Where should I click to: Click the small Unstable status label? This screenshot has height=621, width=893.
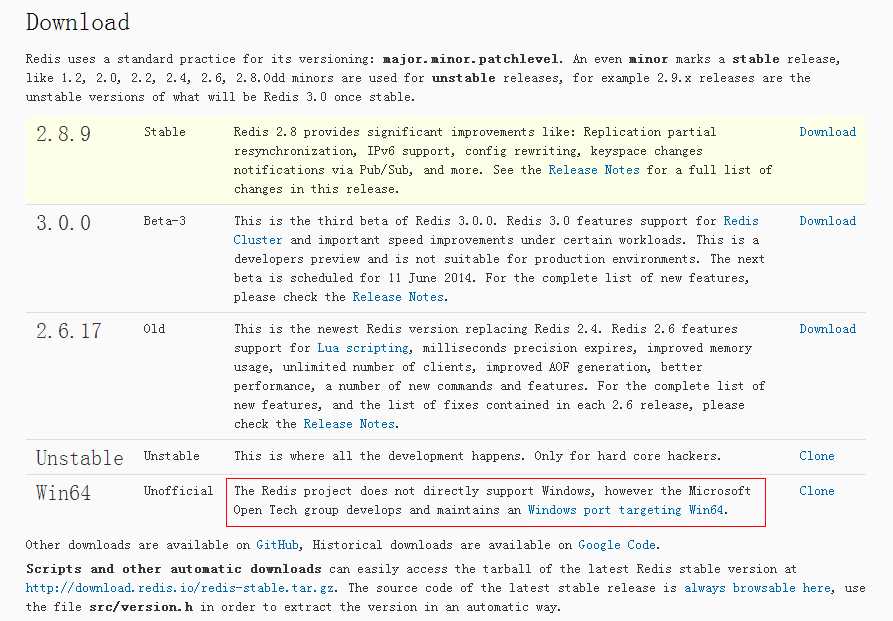[x=171, y=456]
